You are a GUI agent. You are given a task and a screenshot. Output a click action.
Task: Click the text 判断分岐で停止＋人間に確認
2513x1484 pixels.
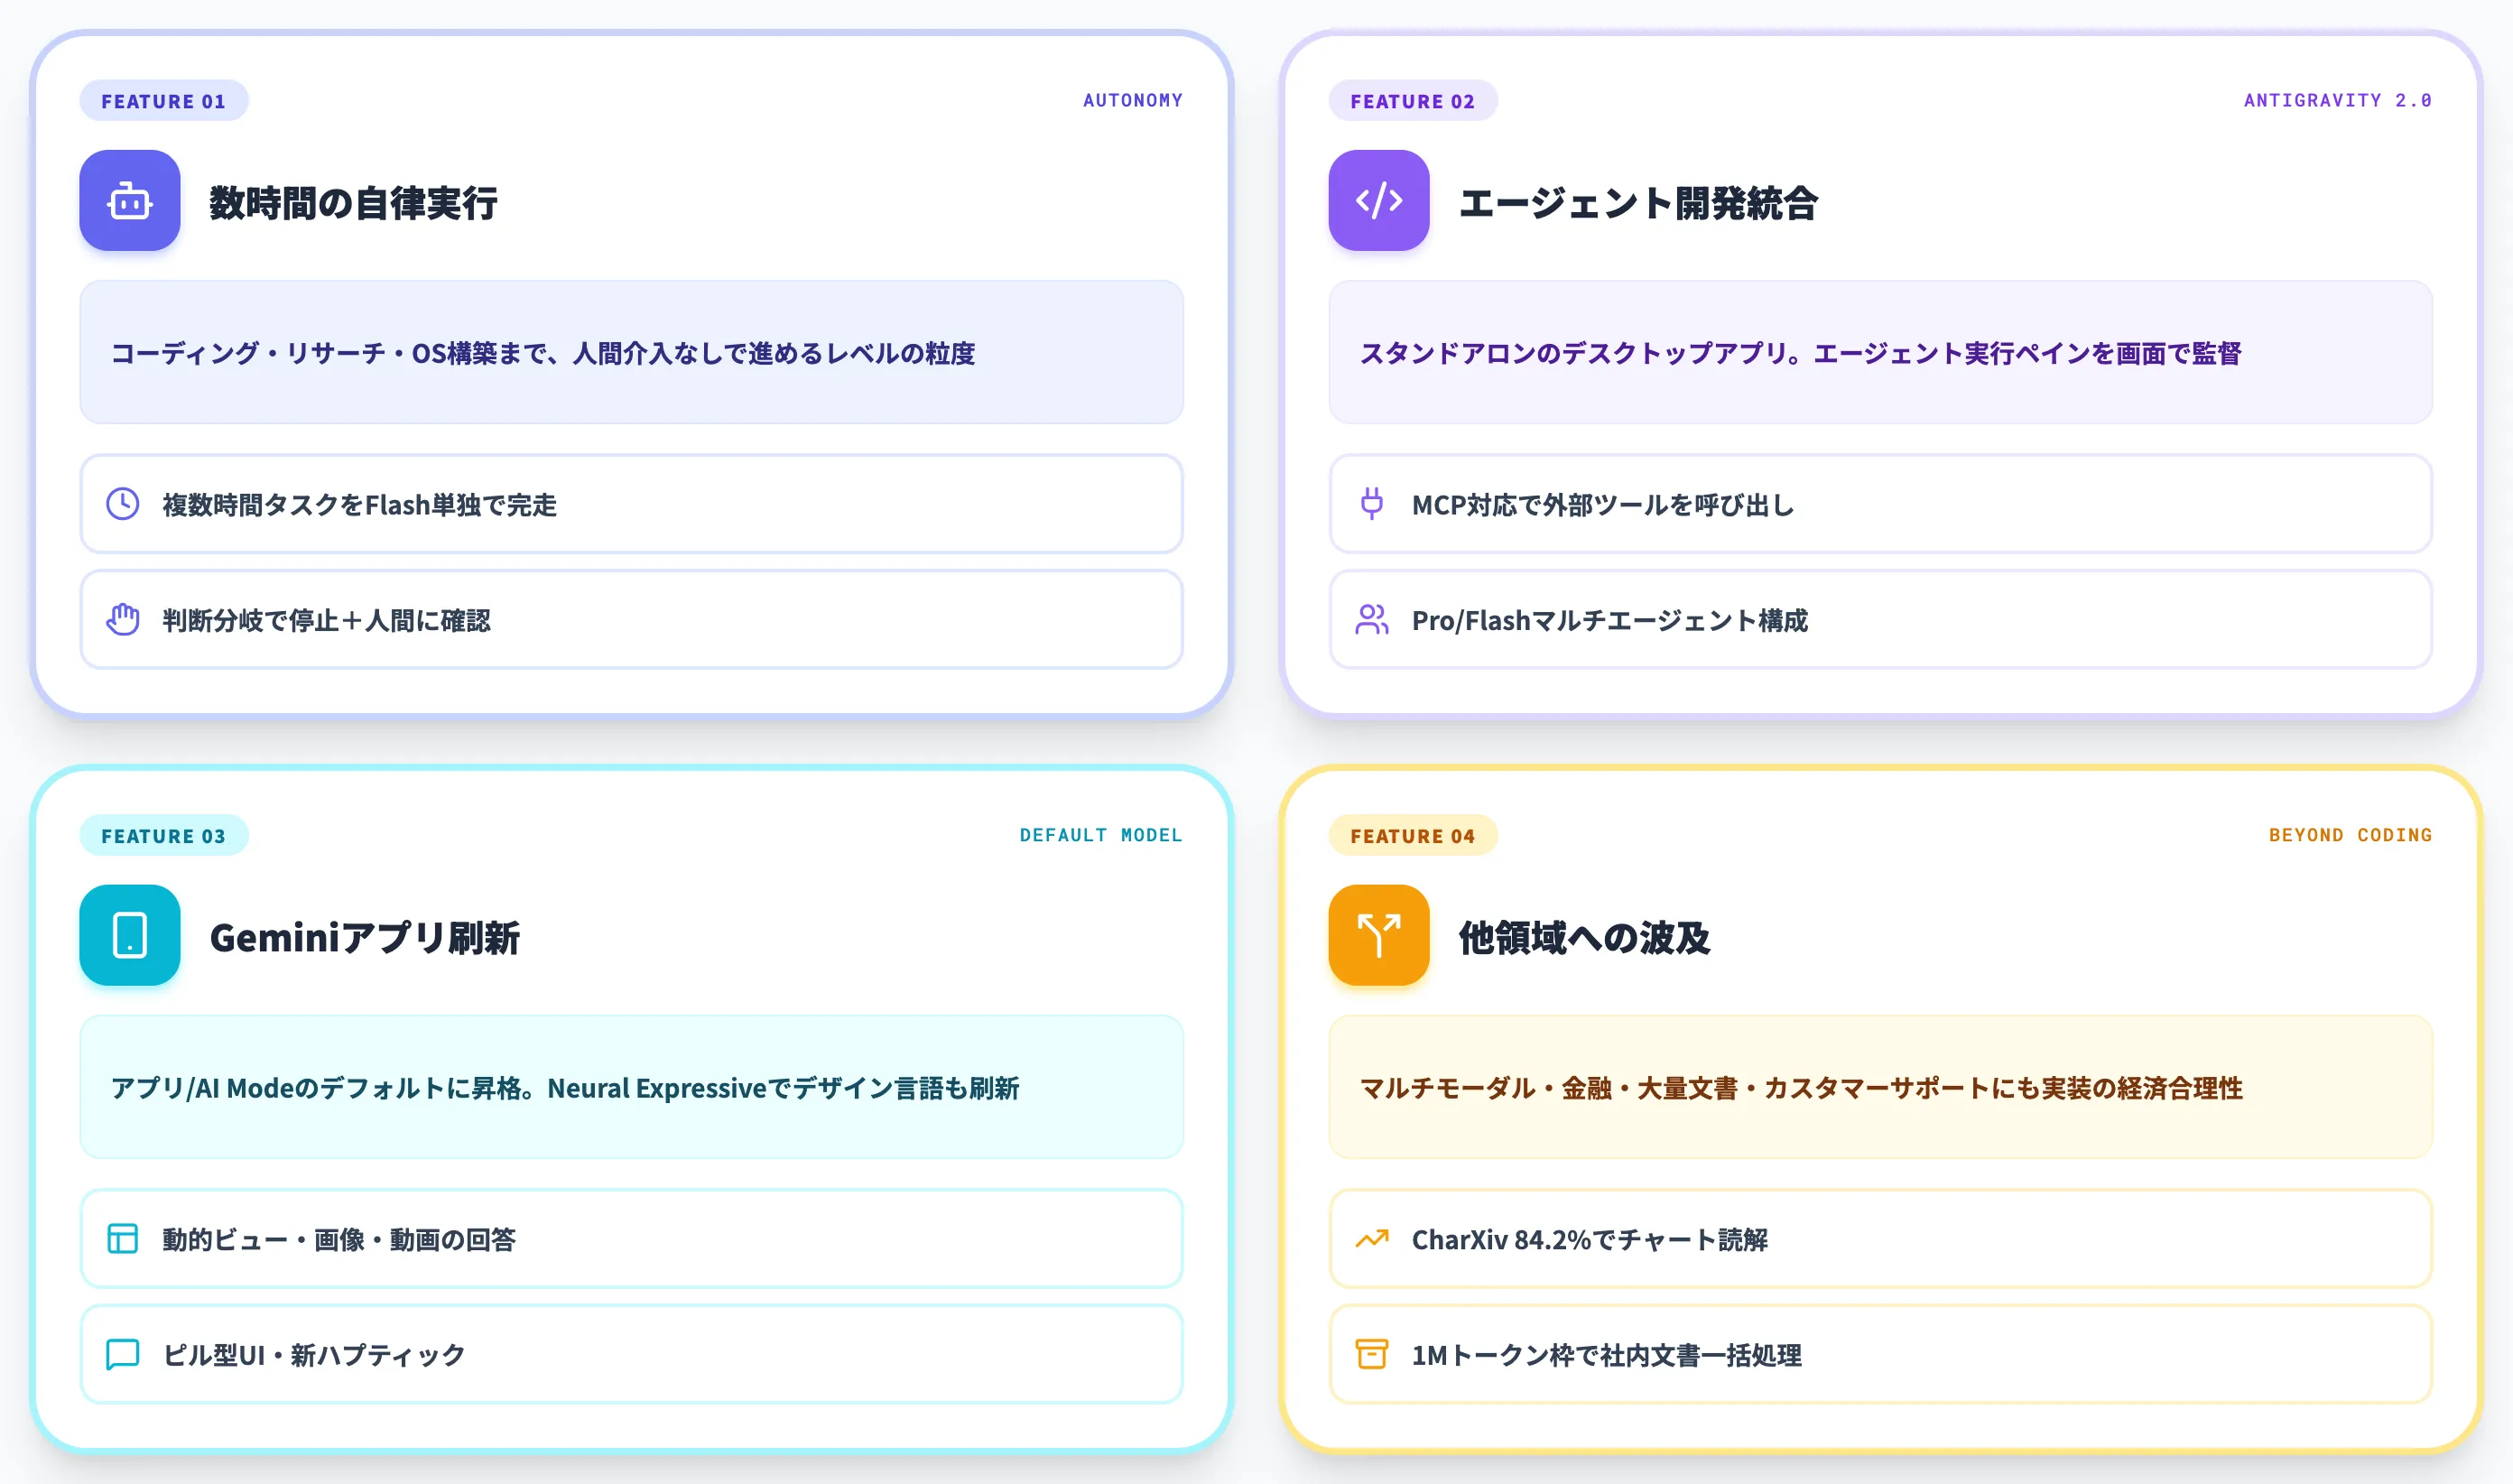click(327, 621)
